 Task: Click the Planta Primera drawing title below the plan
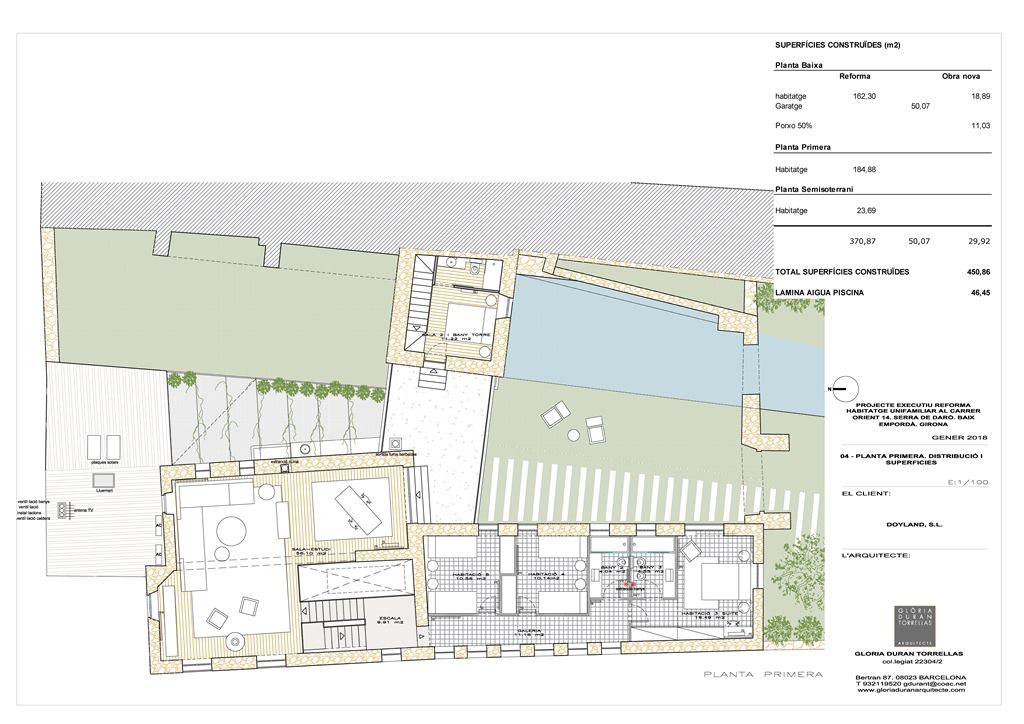pos(763,674)
